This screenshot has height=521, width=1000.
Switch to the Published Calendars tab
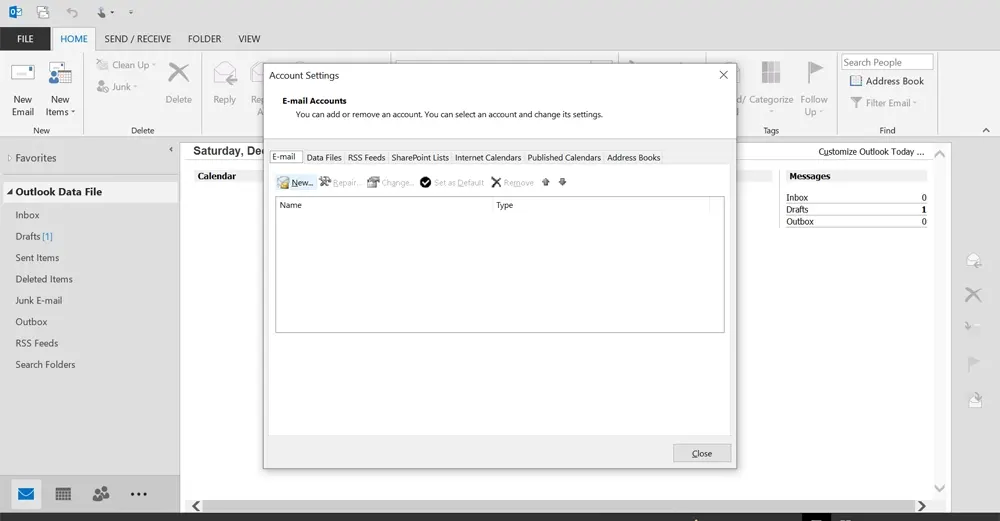click(564, 158)
